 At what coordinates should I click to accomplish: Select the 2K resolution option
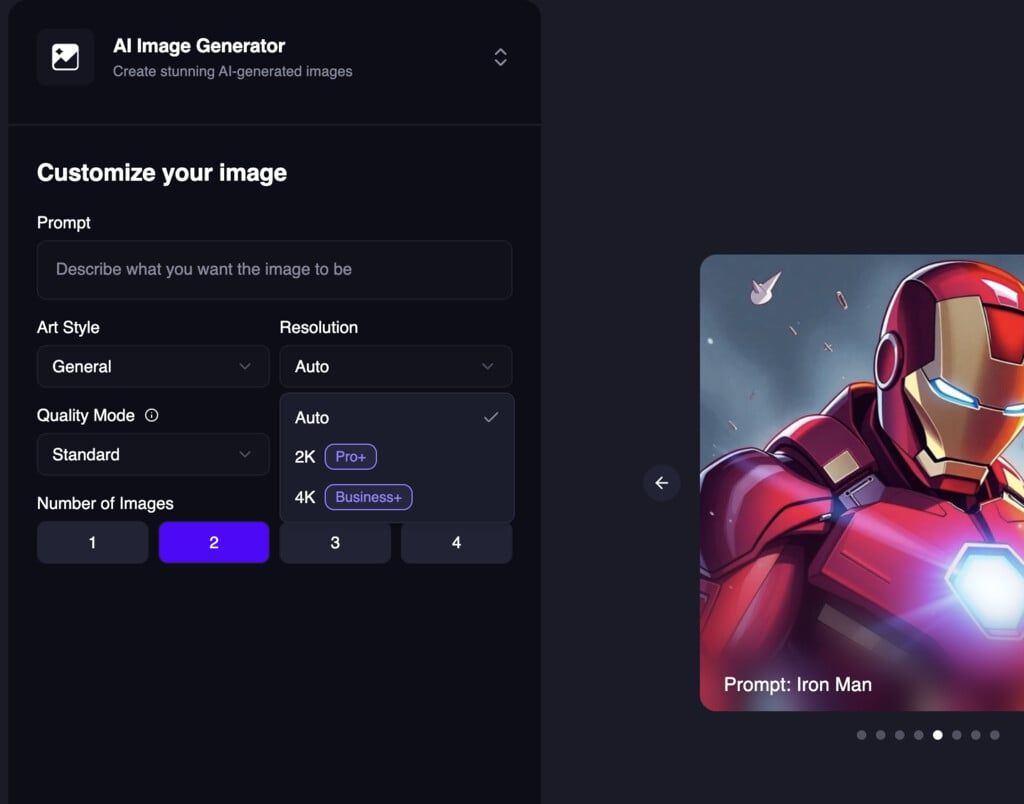[x=396, y=457]
